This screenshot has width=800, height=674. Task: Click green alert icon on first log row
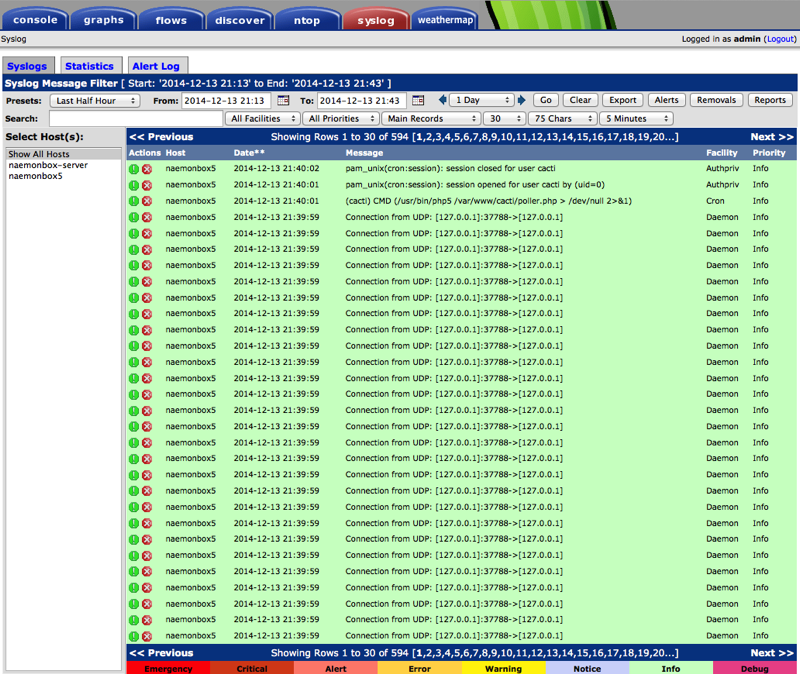tap(134, 169)
